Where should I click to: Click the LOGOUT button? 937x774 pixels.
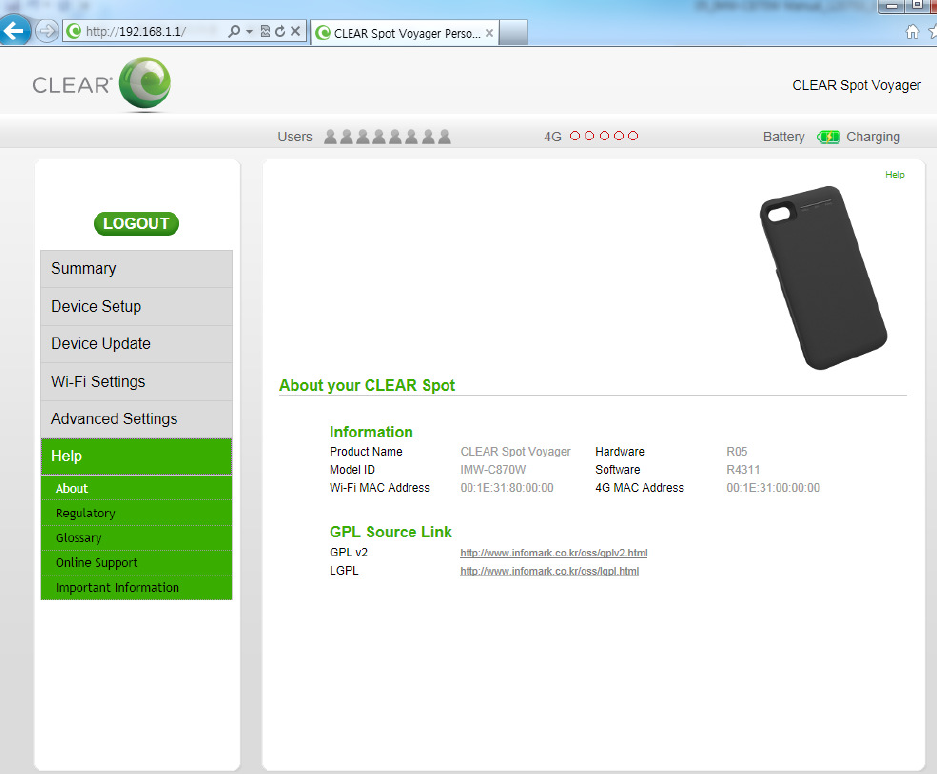click(136, 224)
